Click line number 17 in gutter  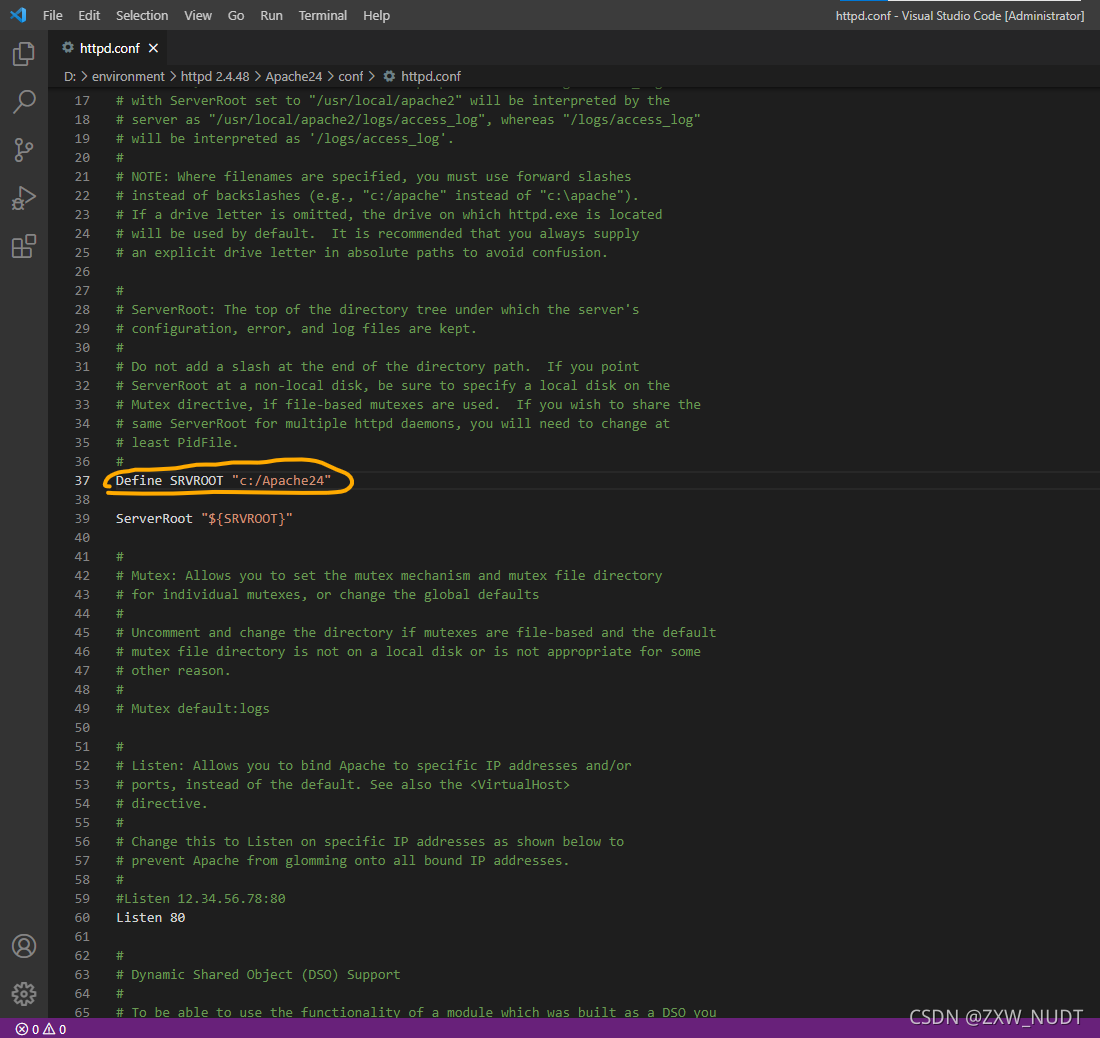coord(82,100)
